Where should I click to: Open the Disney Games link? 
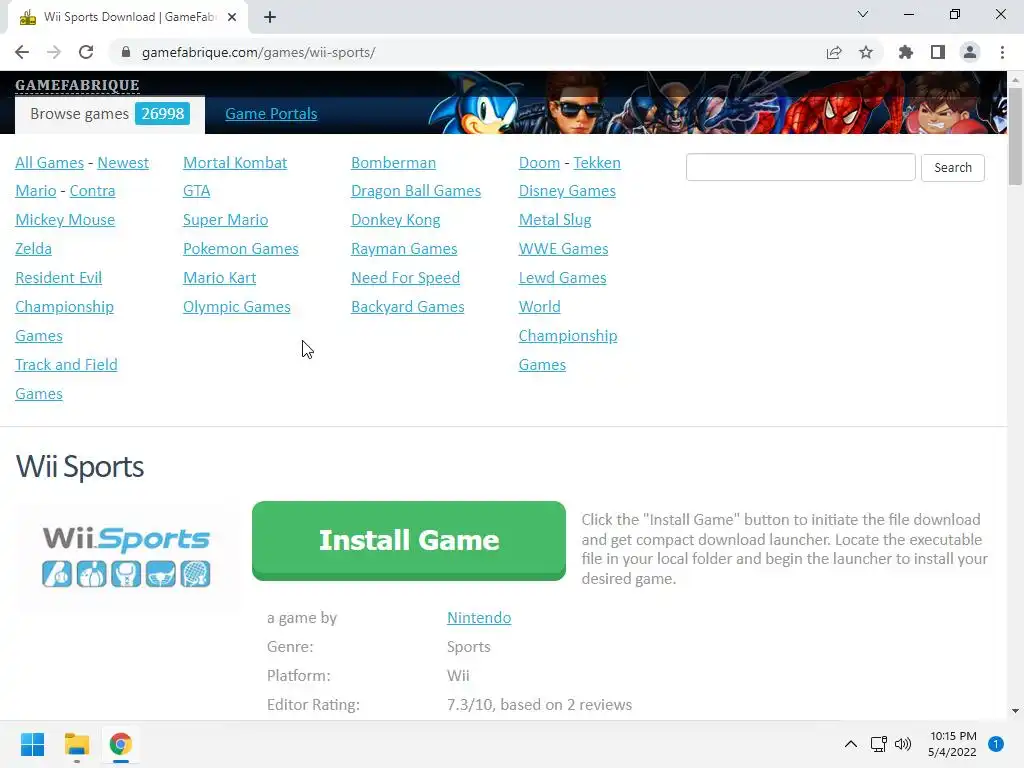(x=567, y=191)
